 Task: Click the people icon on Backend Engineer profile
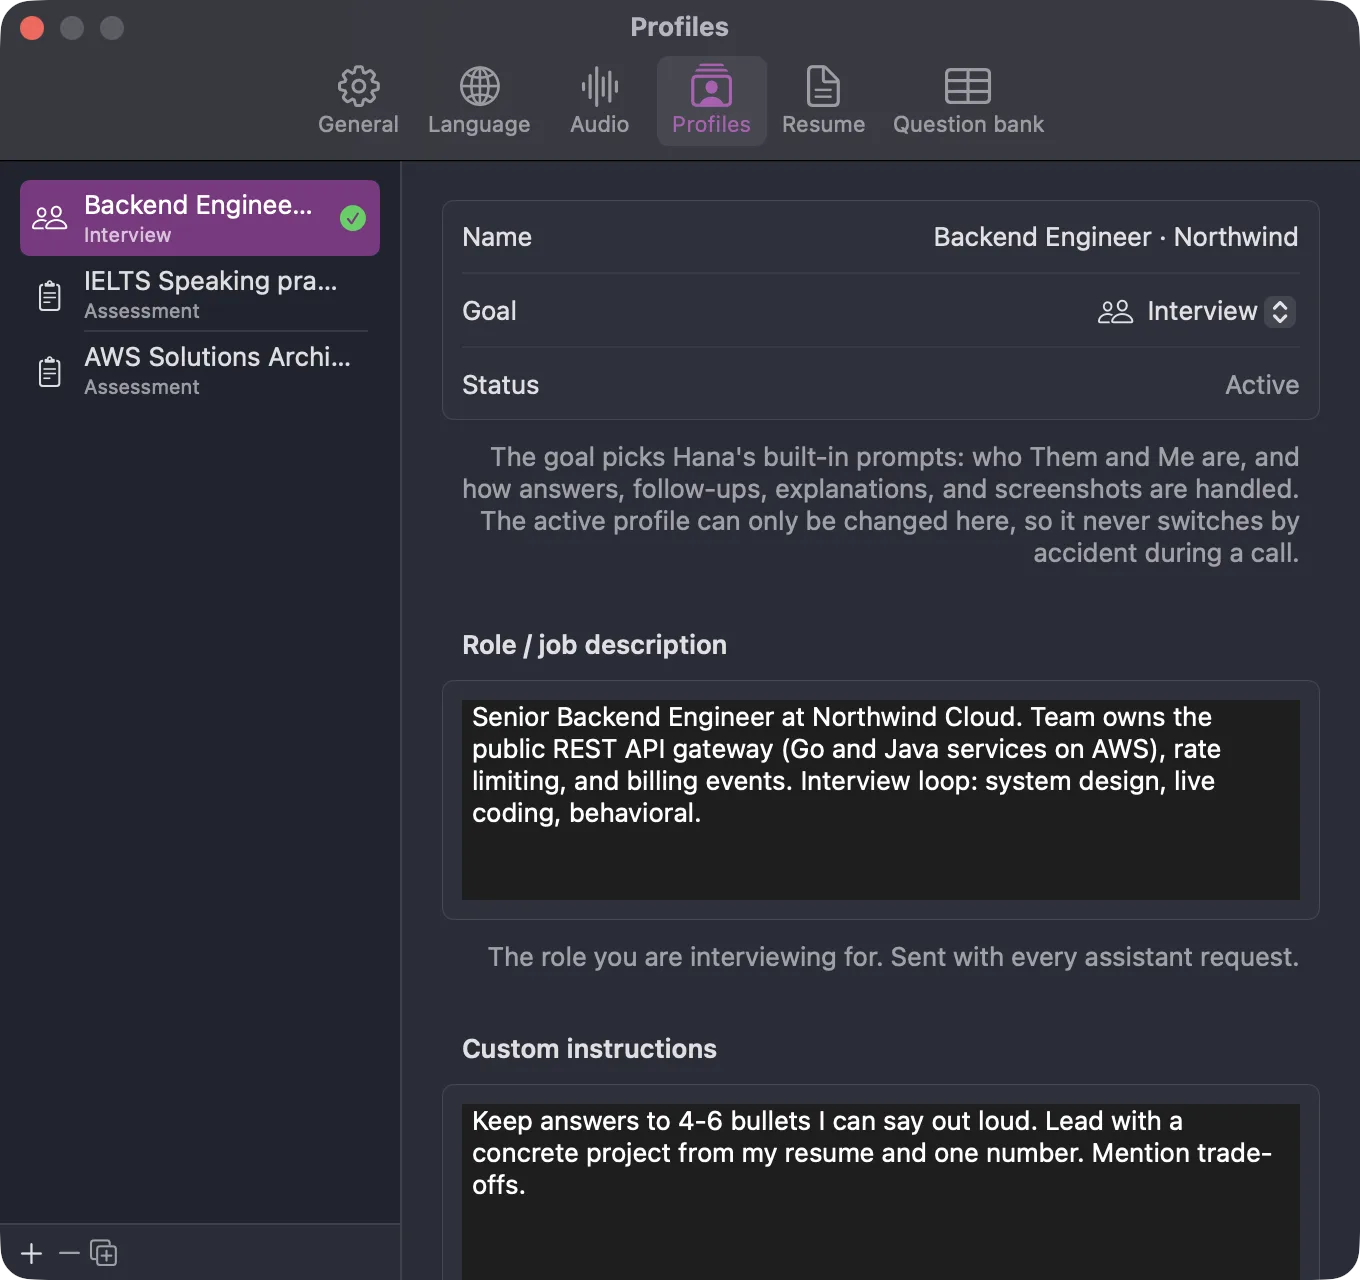50,218
